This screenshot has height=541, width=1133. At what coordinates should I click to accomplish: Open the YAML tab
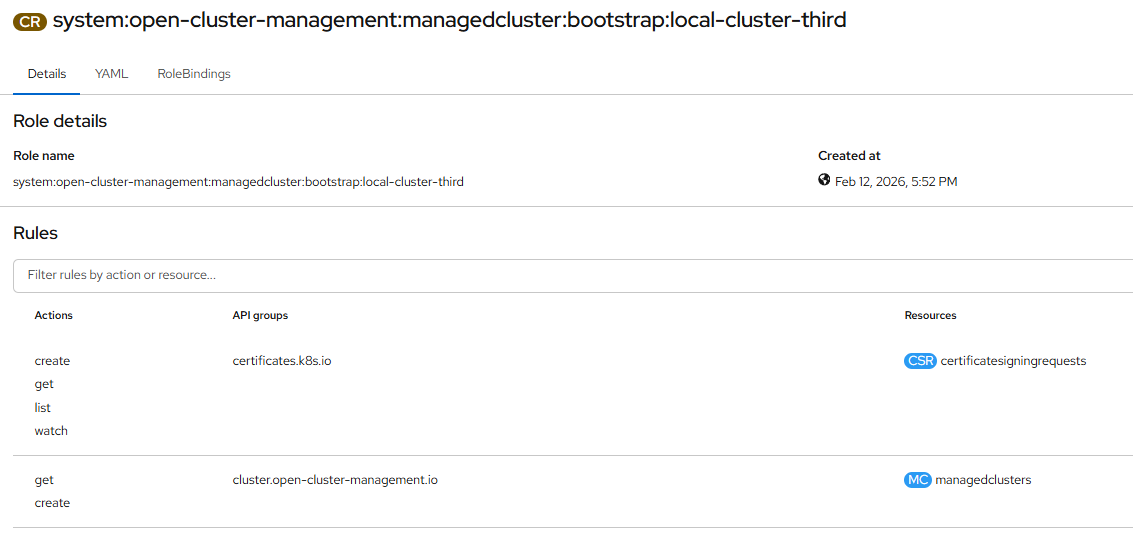111,74
